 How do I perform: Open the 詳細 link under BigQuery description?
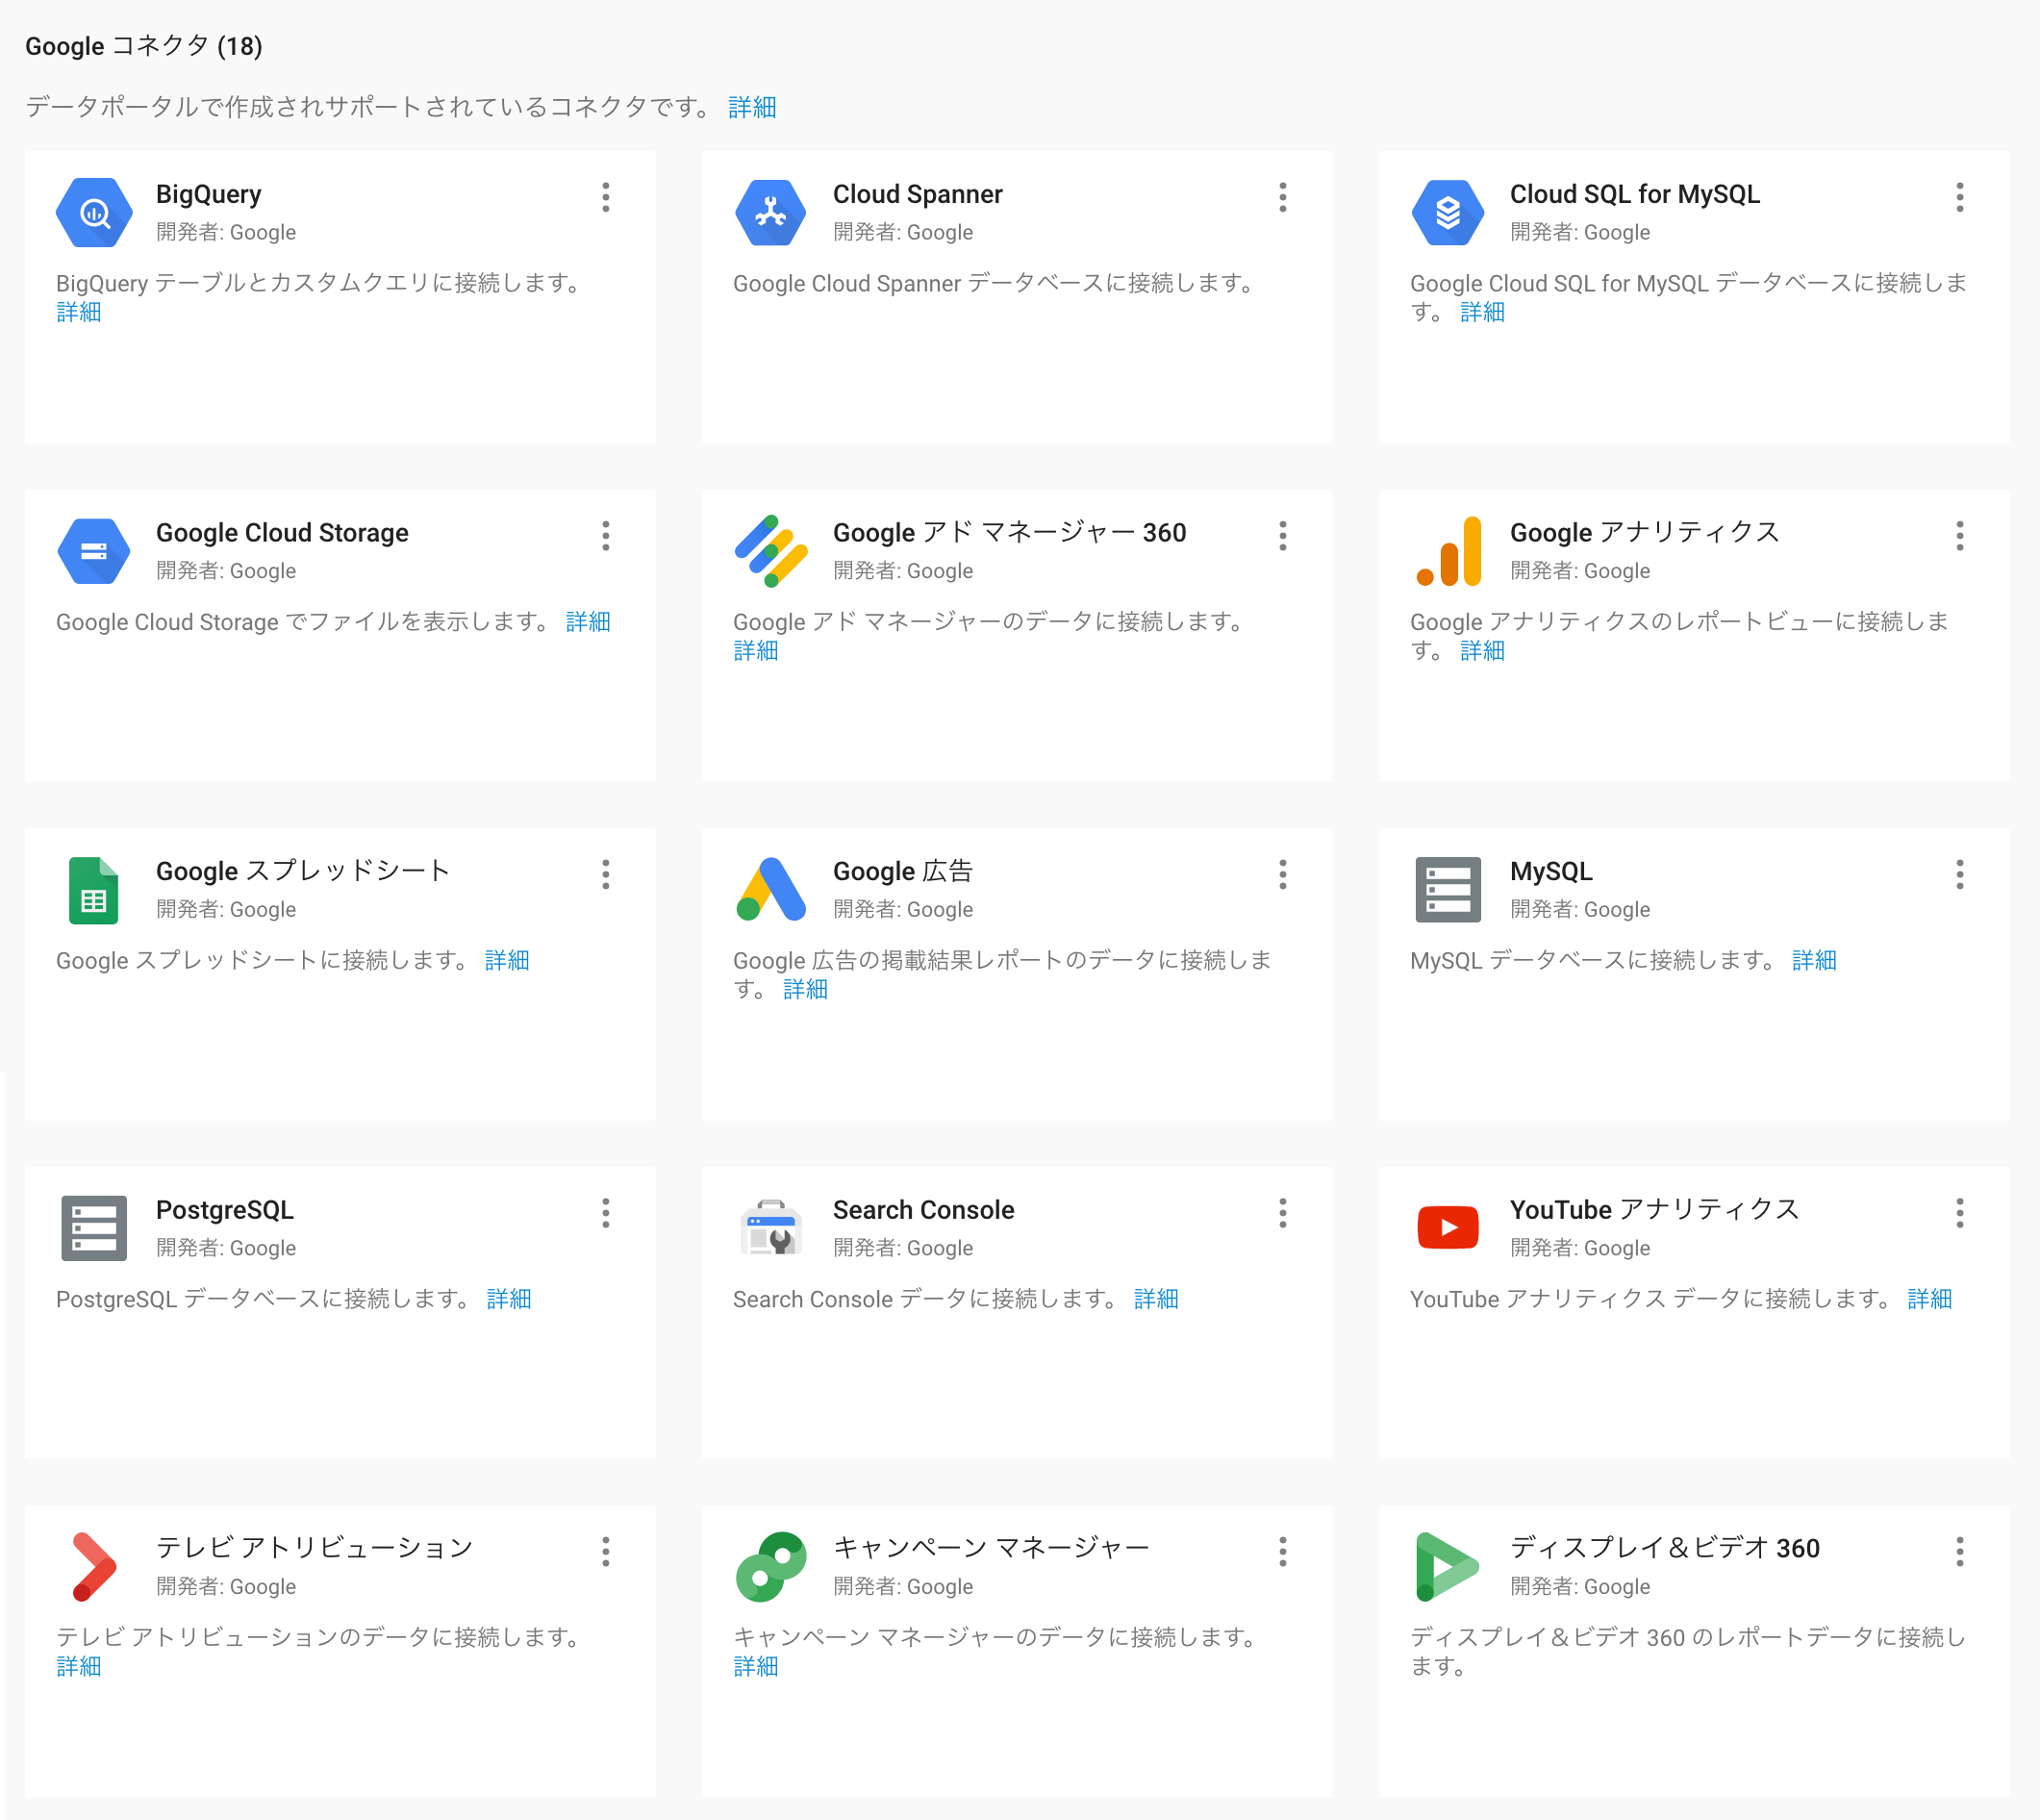[78, 312]
